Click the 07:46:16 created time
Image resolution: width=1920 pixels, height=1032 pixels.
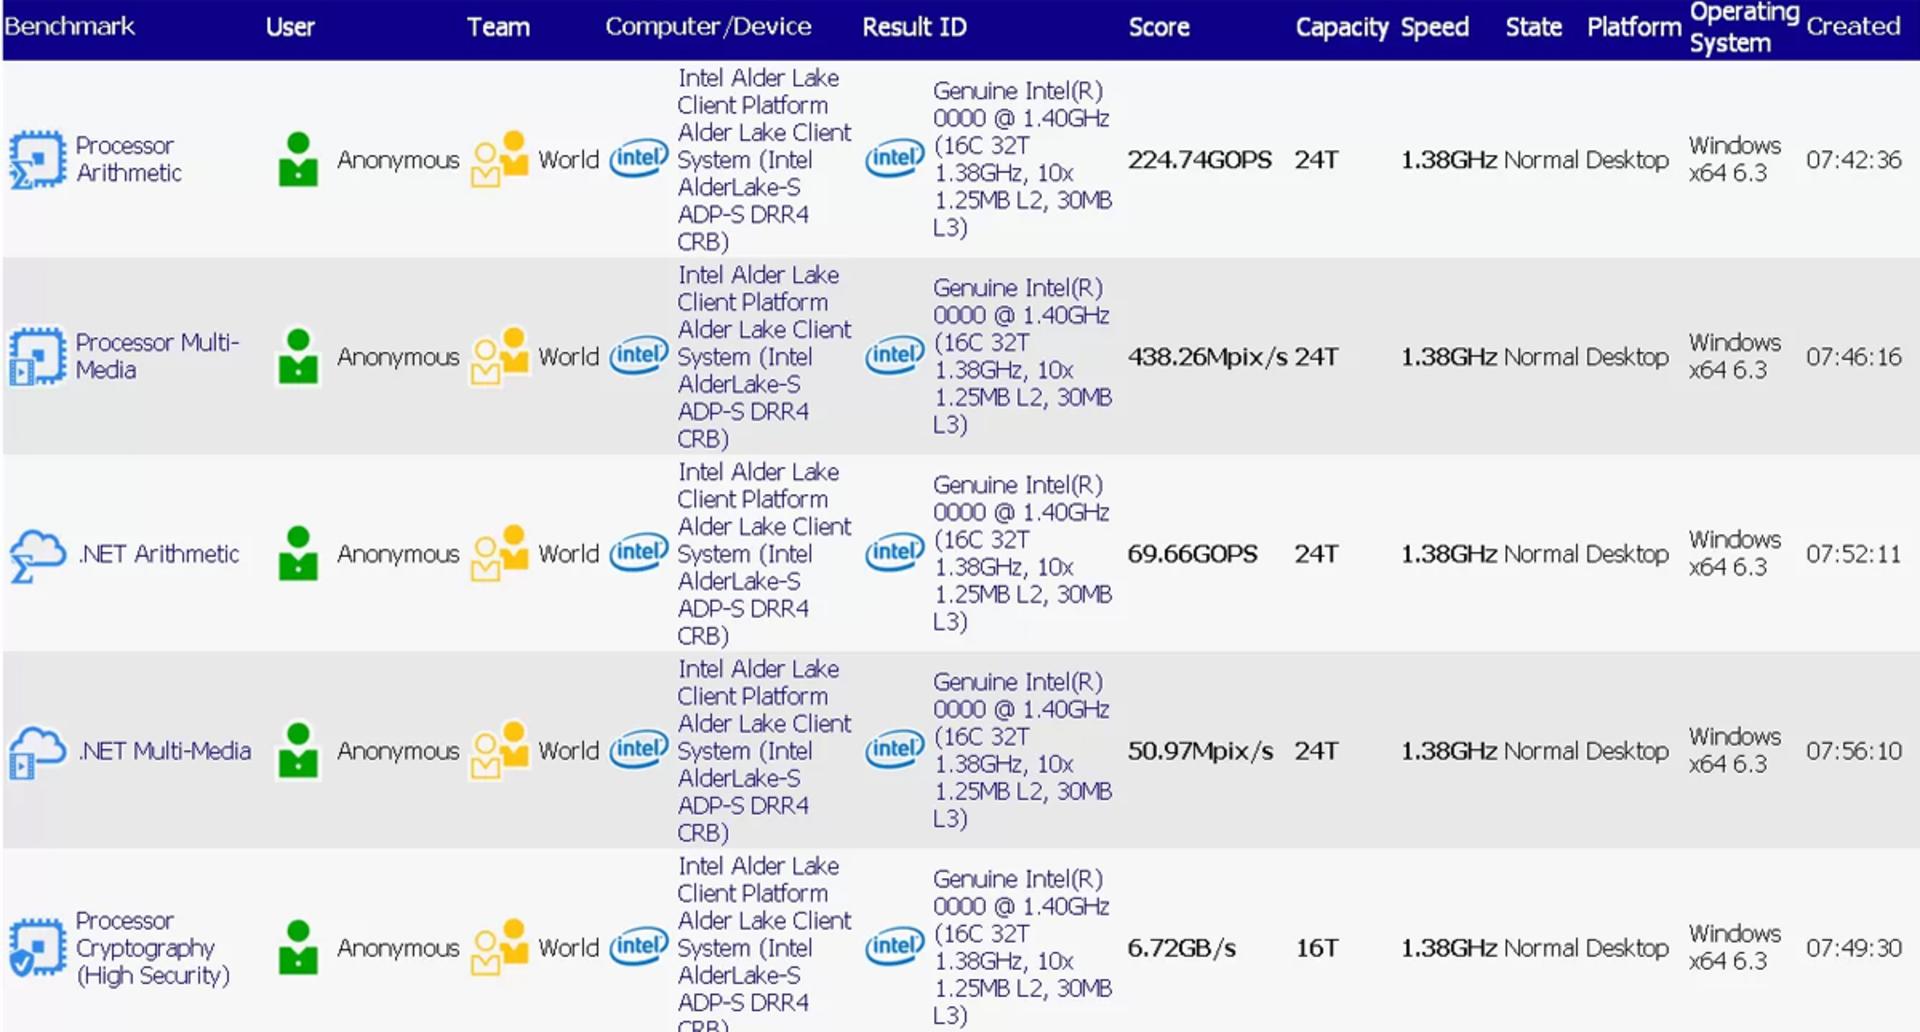[1853, 357]
